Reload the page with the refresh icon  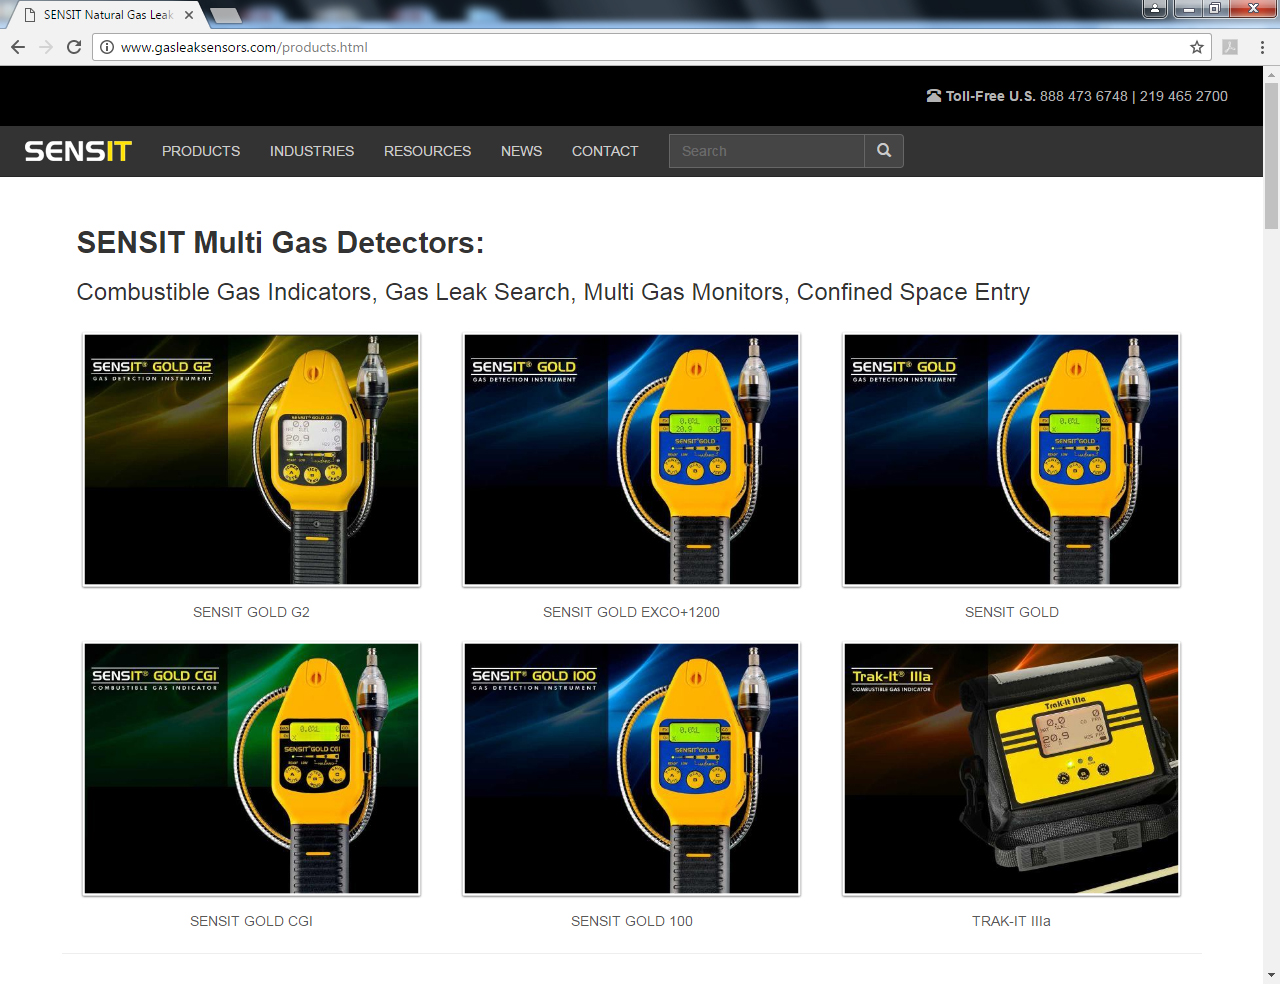[x=74, y=47]
